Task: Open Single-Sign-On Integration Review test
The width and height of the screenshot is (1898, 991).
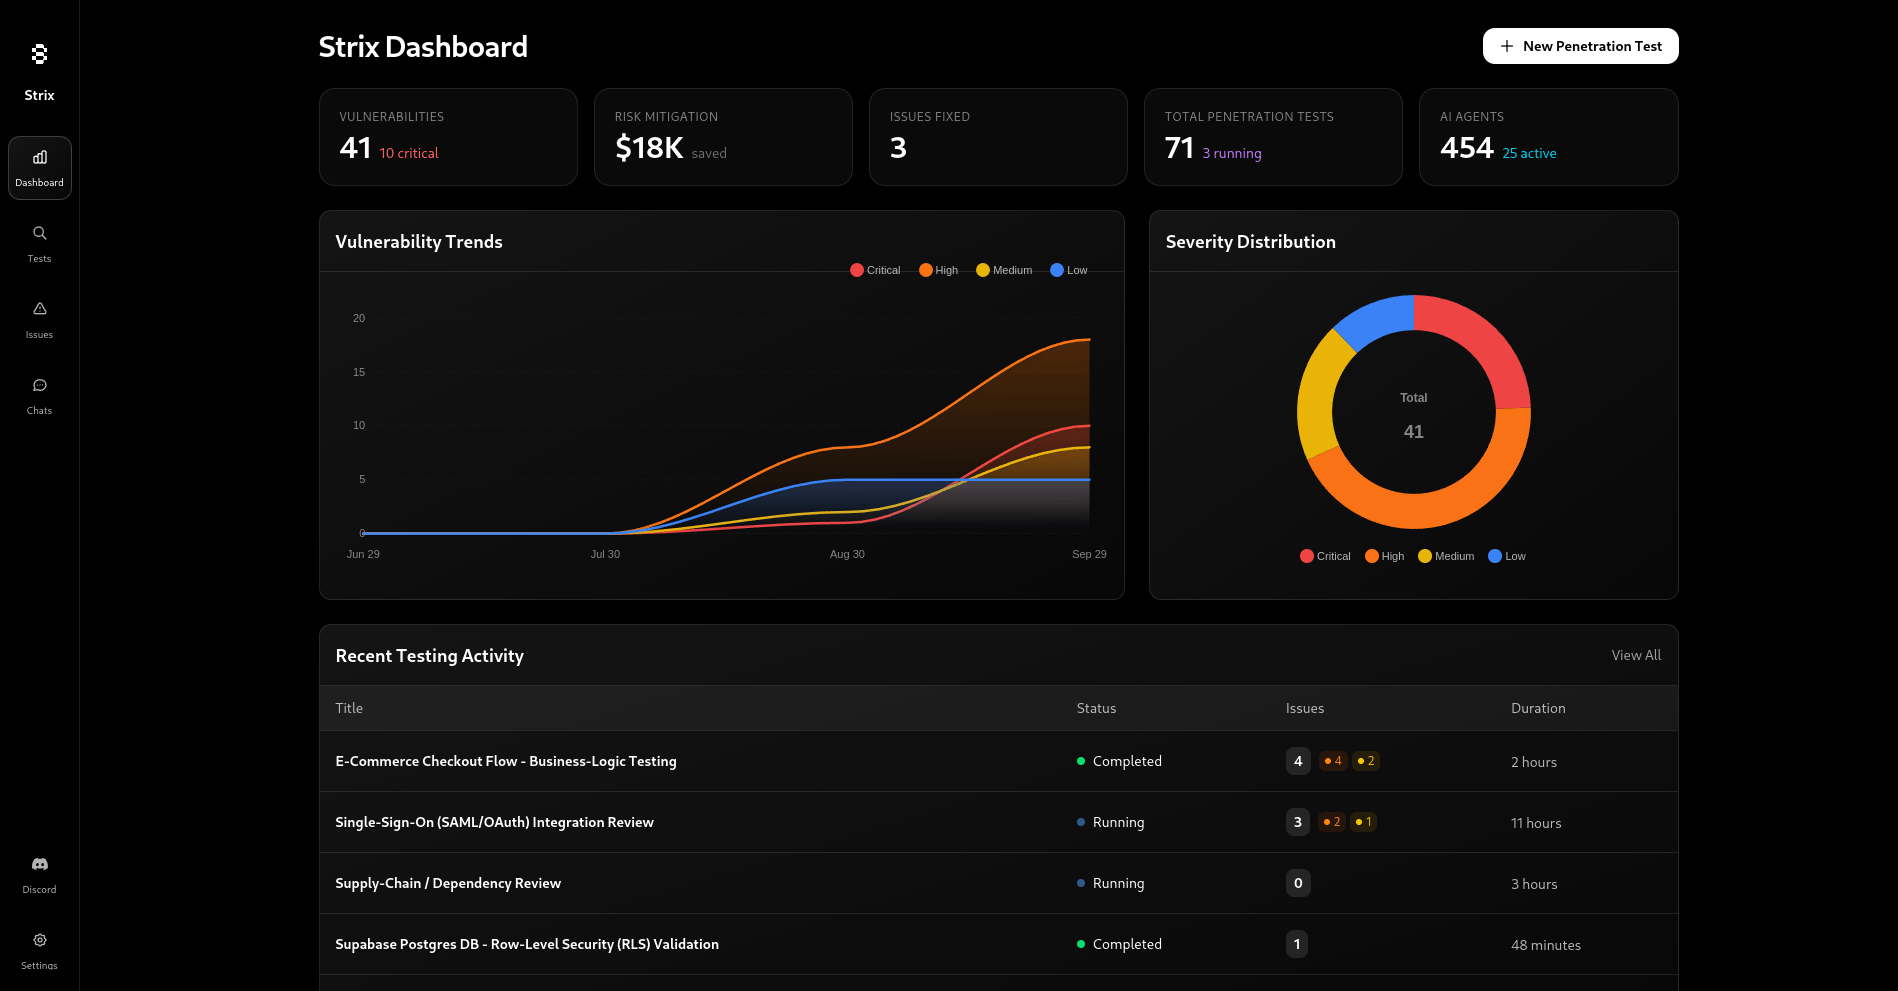Action: click(494, 822)
